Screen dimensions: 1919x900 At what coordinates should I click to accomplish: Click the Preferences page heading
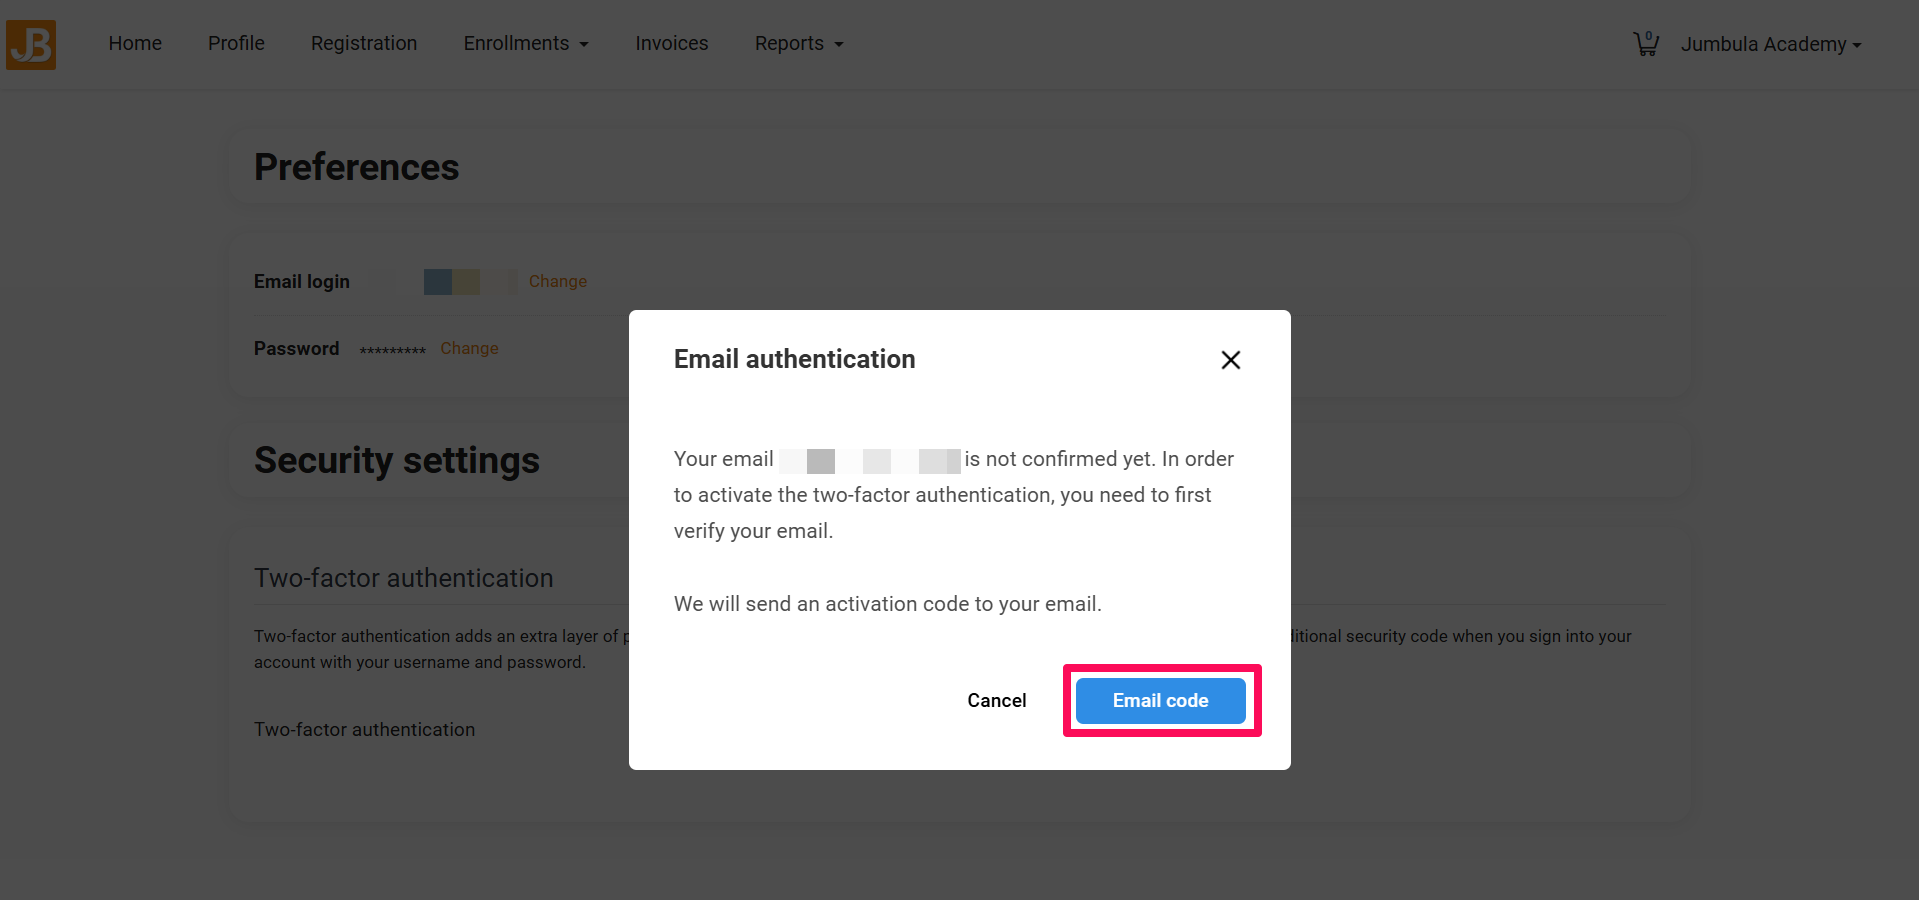point(357,167)
